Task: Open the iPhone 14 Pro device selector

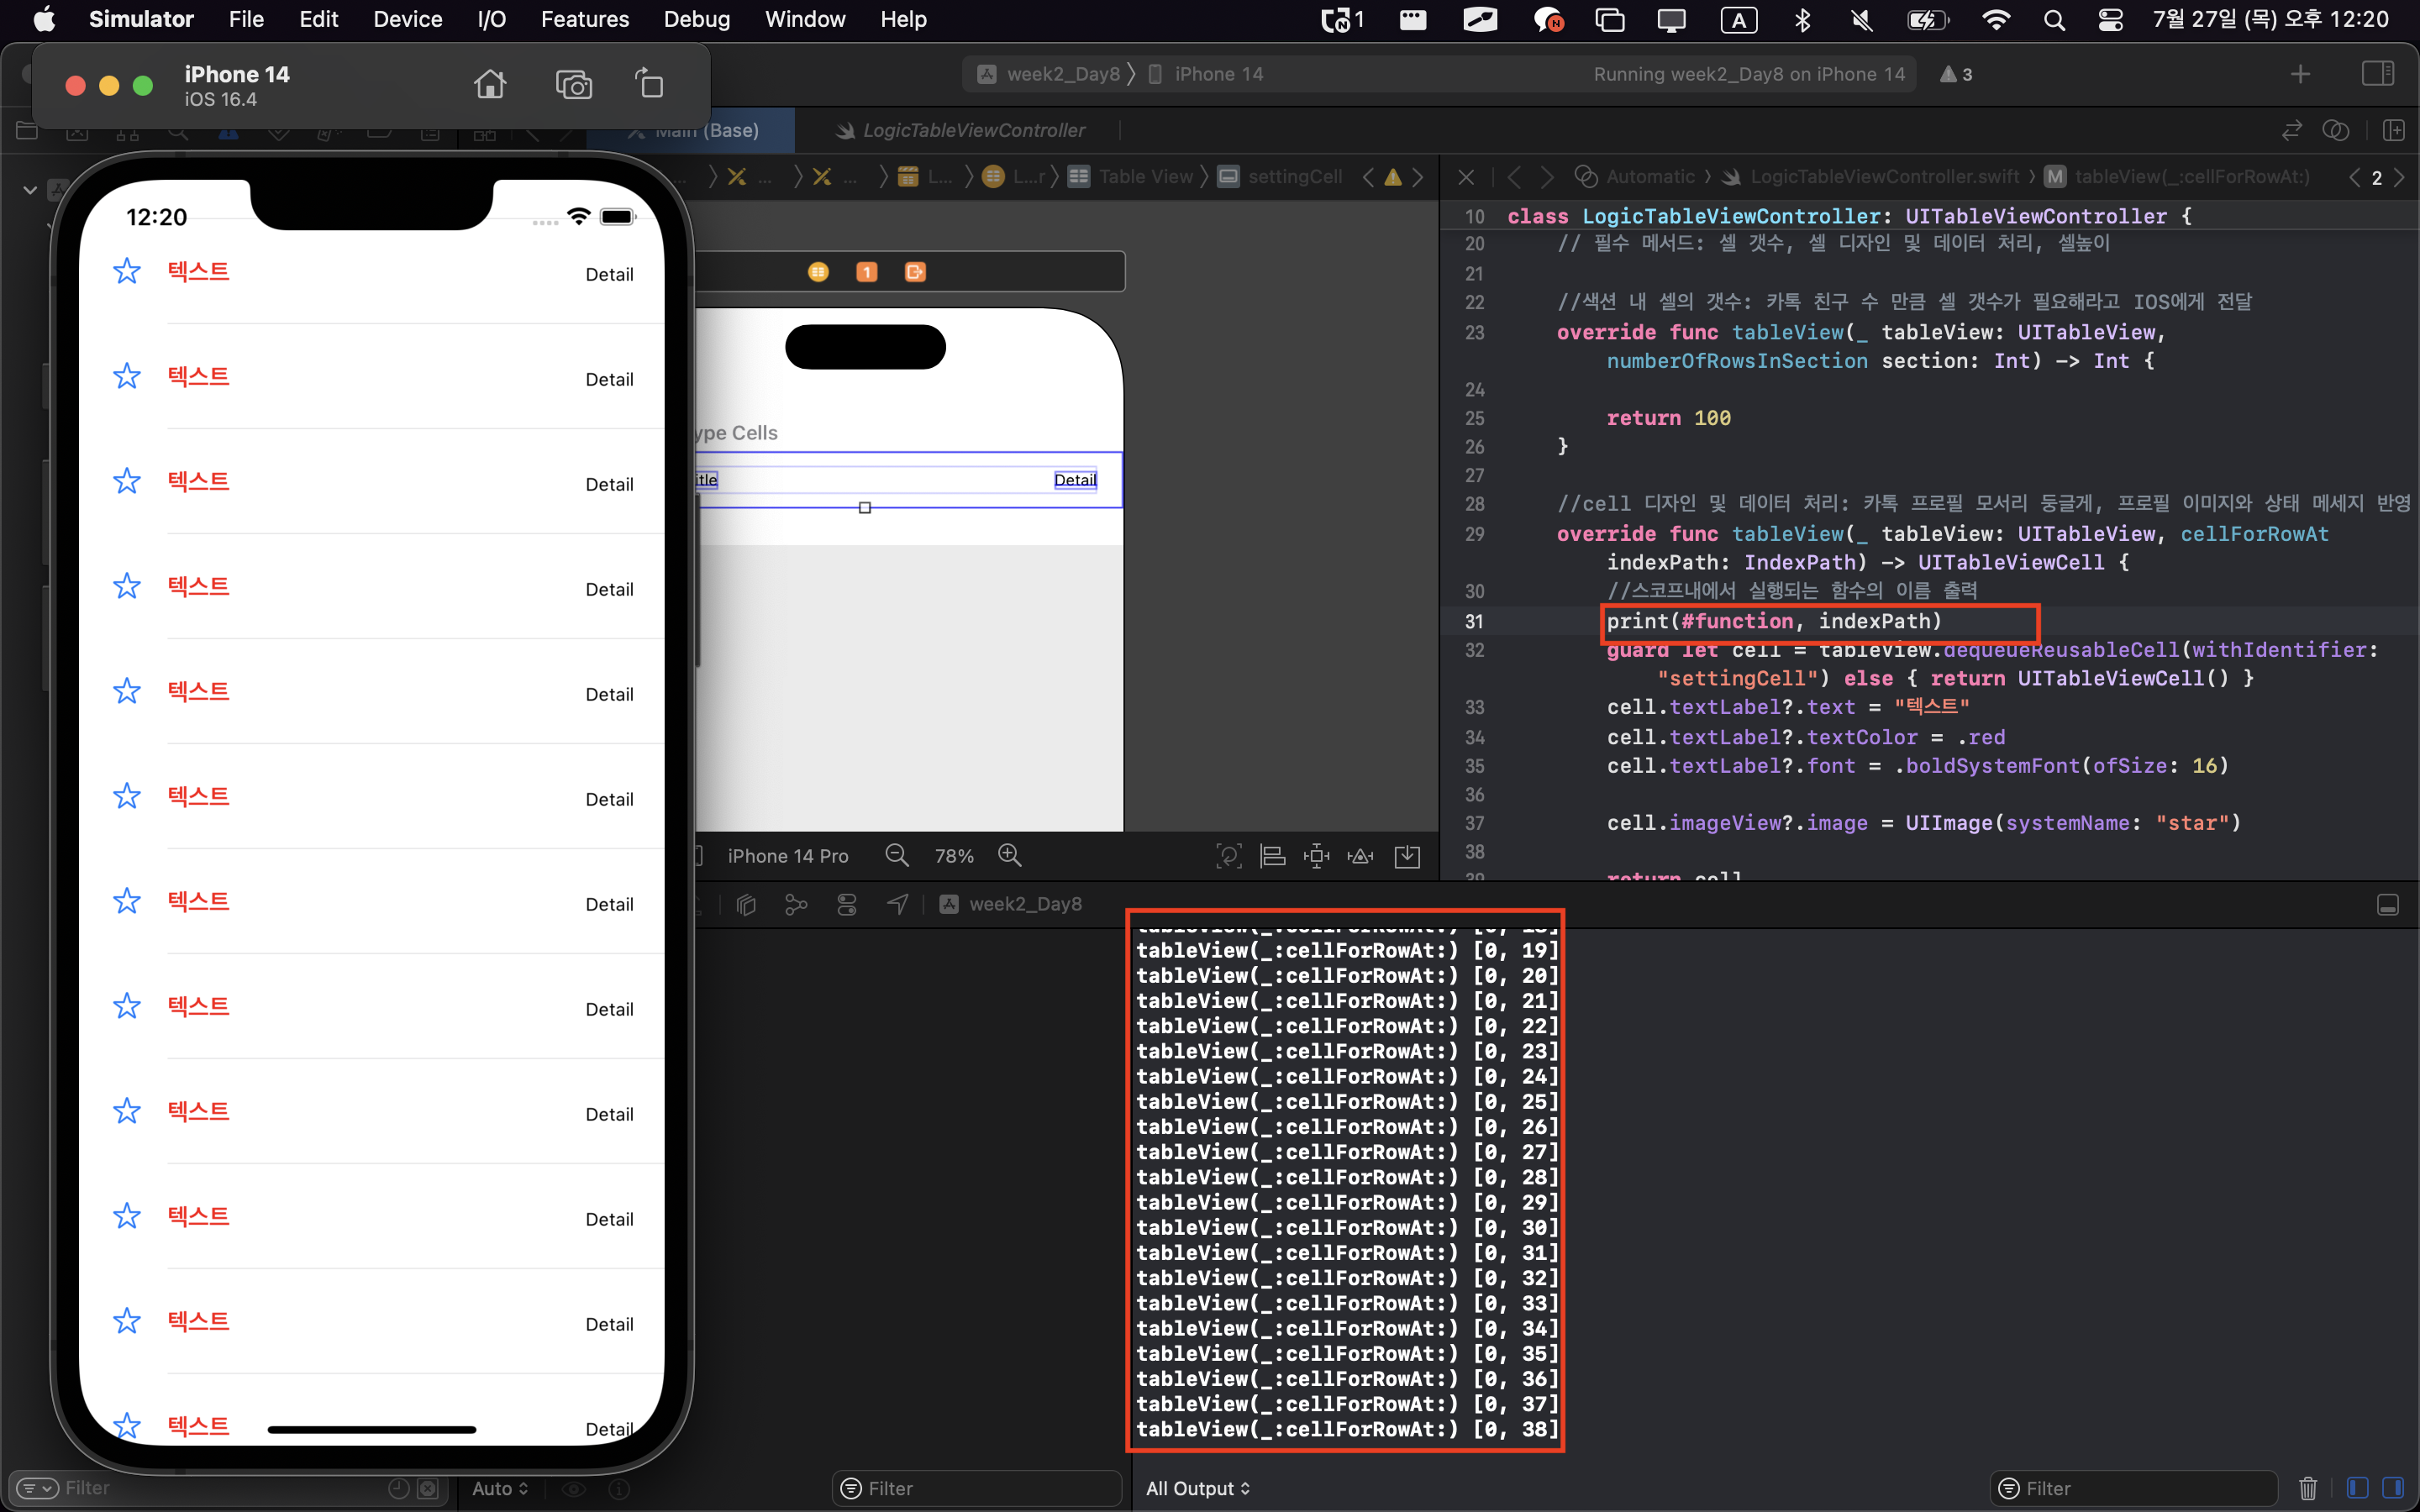Action: pos(787,856)
